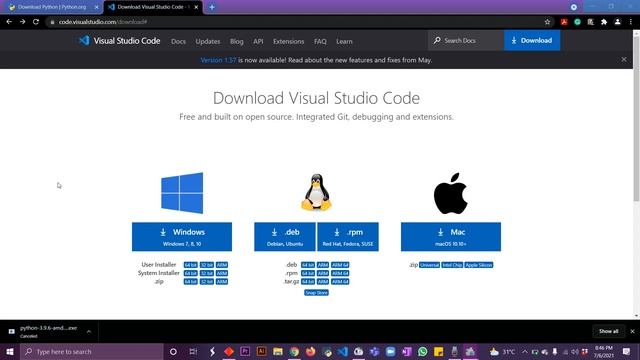Viewport: 640px width, 360px height.
Task: Open the Learn navigation link
Action: pyautogui.click(x=344, y=41)
